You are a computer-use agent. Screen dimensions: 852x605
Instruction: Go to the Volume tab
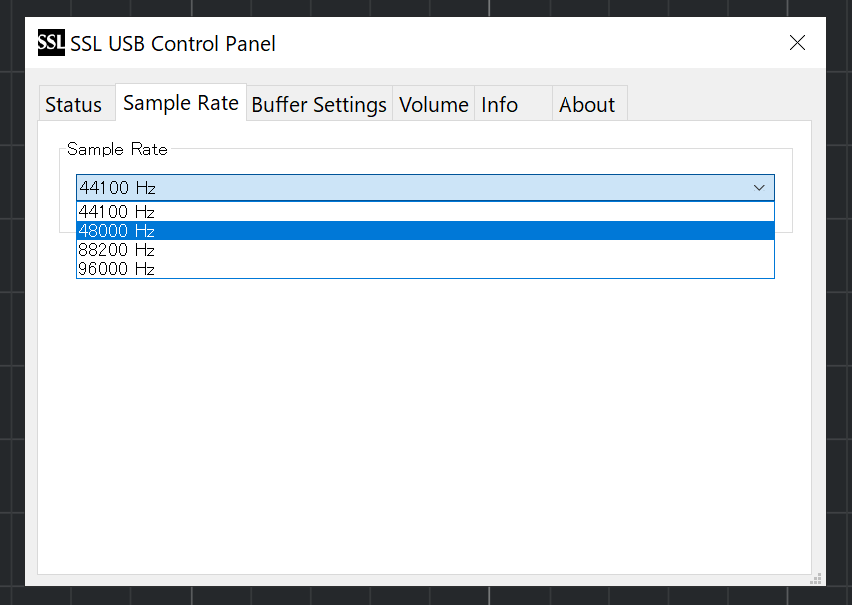click(x=434, y=104)
